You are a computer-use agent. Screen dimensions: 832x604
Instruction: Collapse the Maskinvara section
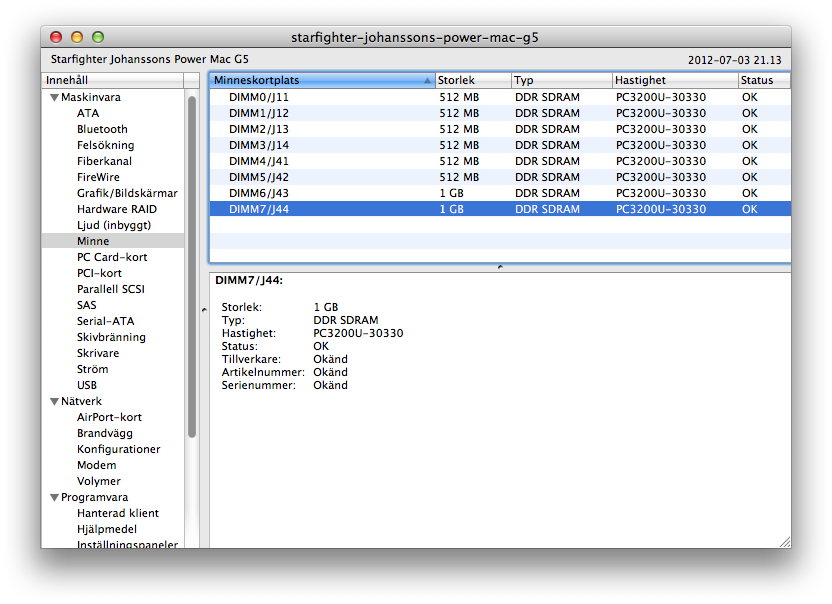(54, 98)
